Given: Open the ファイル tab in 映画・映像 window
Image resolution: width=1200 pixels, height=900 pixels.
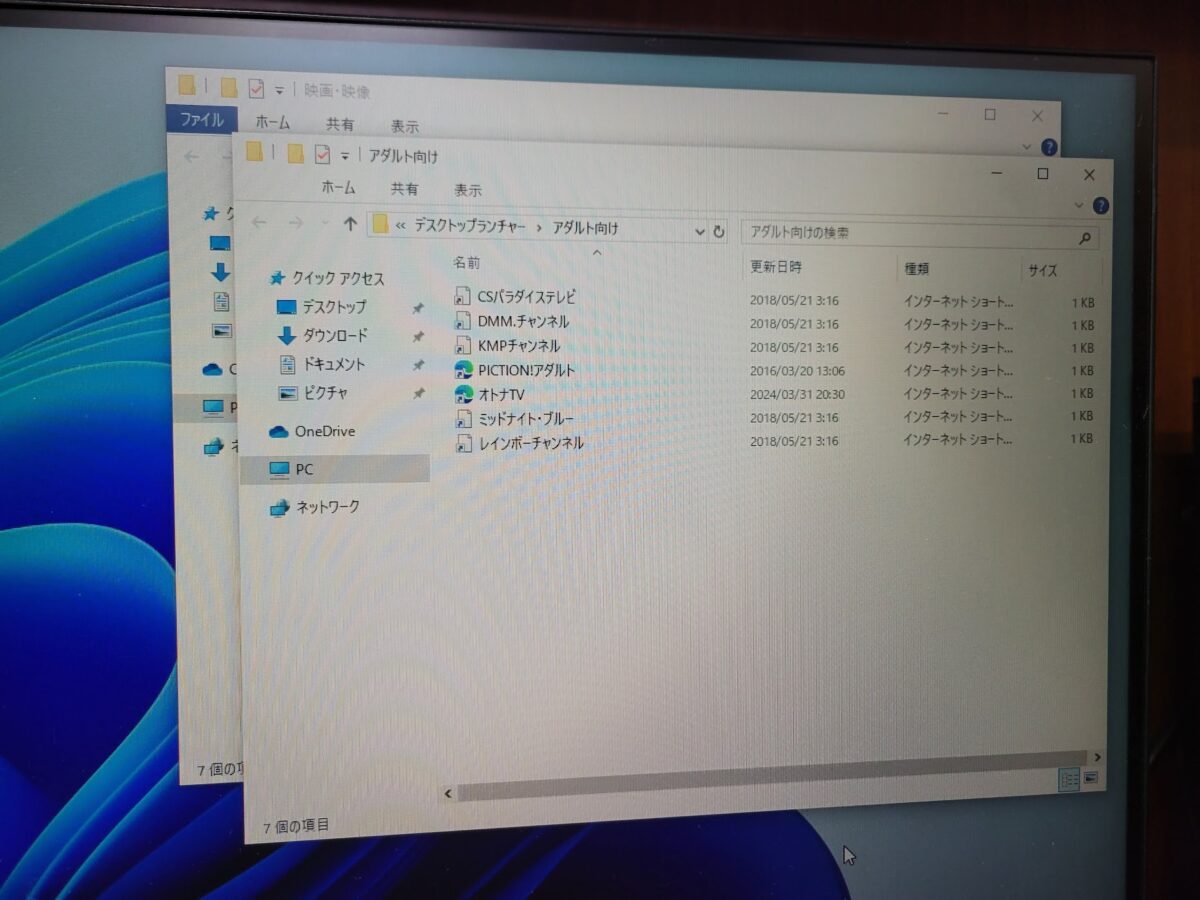Looking at the screenshot, I should point(201,119).
